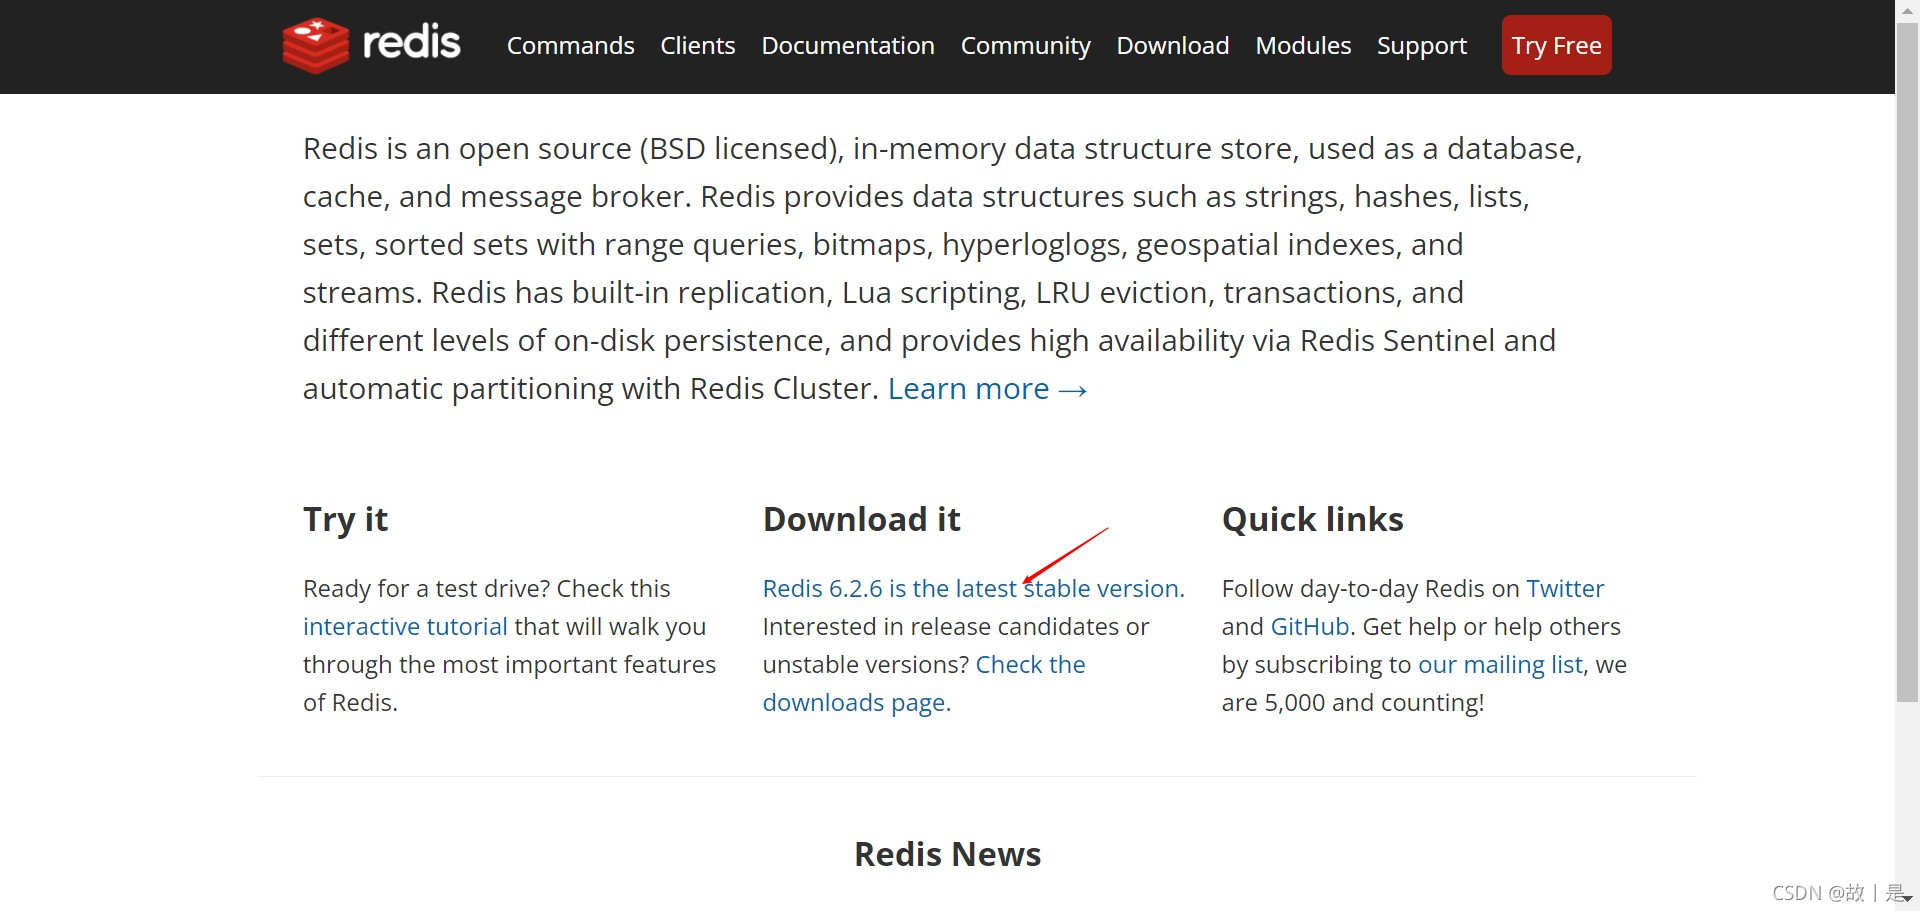Click the Redis logo icon
The width and height of the screenshot is (1920, 911).
tap(315, 45)
